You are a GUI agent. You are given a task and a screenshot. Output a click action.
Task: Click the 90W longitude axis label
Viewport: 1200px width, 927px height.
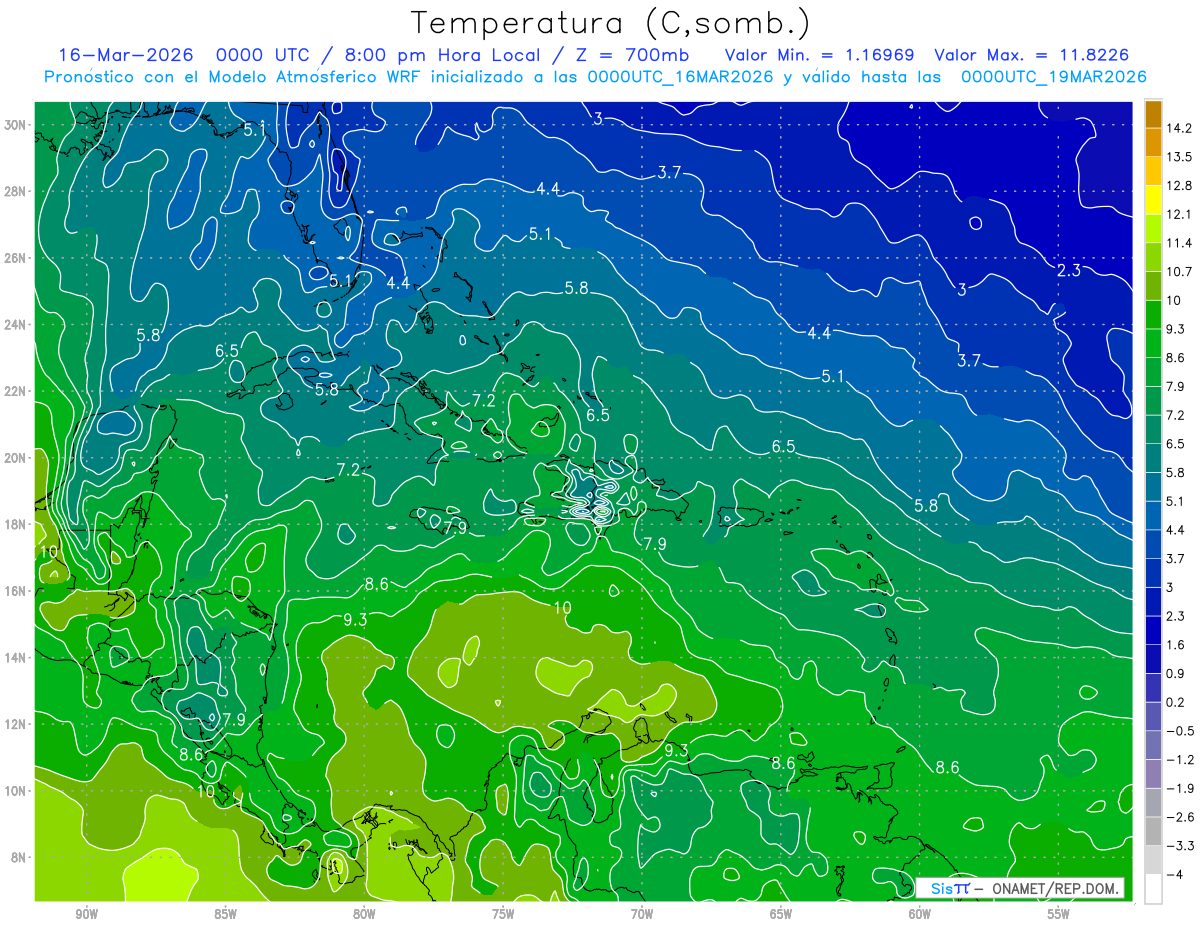tap(87, 914)
